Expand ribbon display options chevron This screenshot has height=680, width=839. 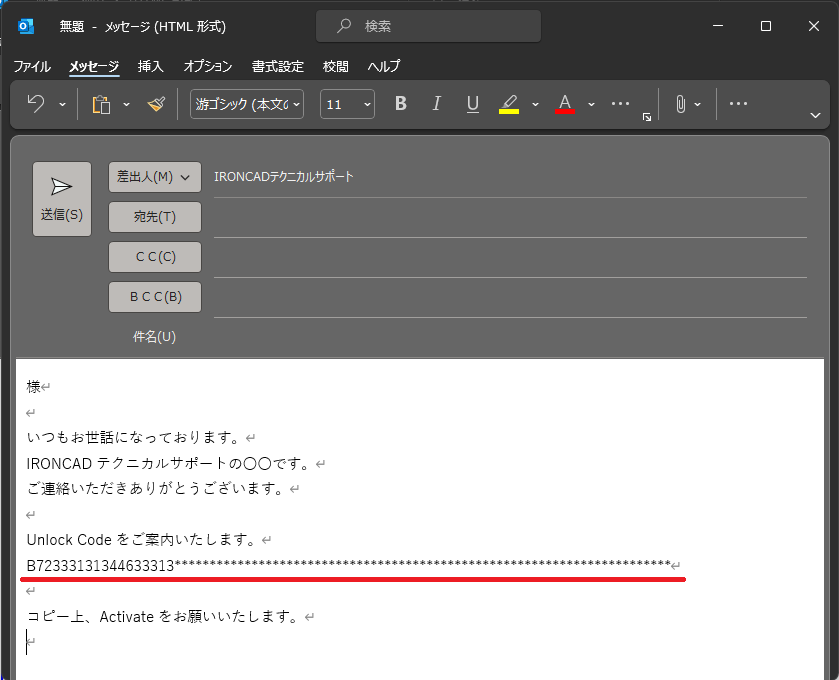coord(815,115)
